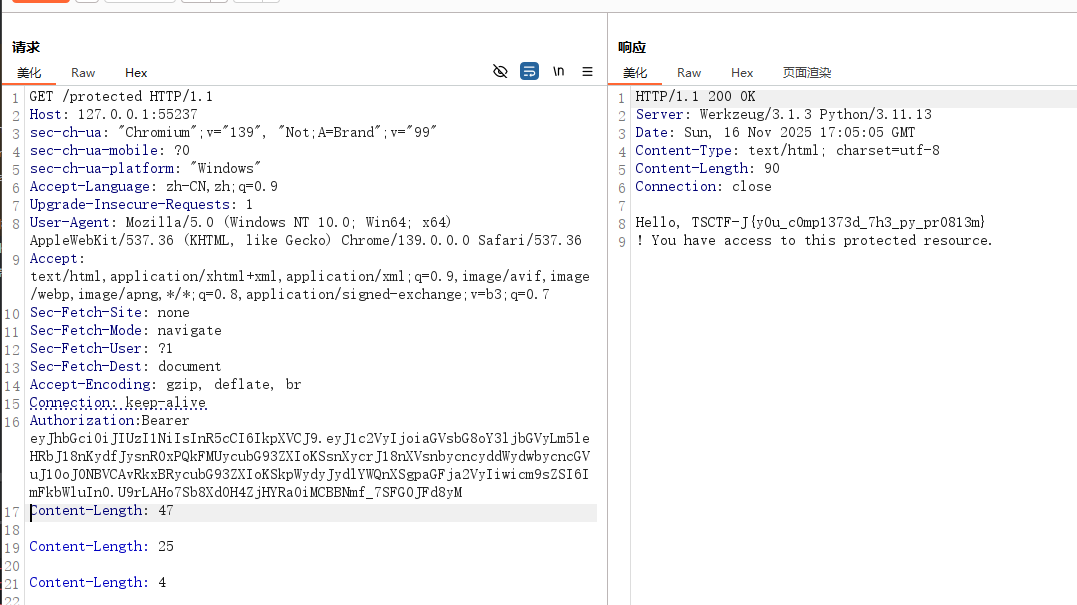Image resolution: width=1077 pixels, height=605 pixels.
Task: Place cursor on the Host header line
Action: (113, 115)
